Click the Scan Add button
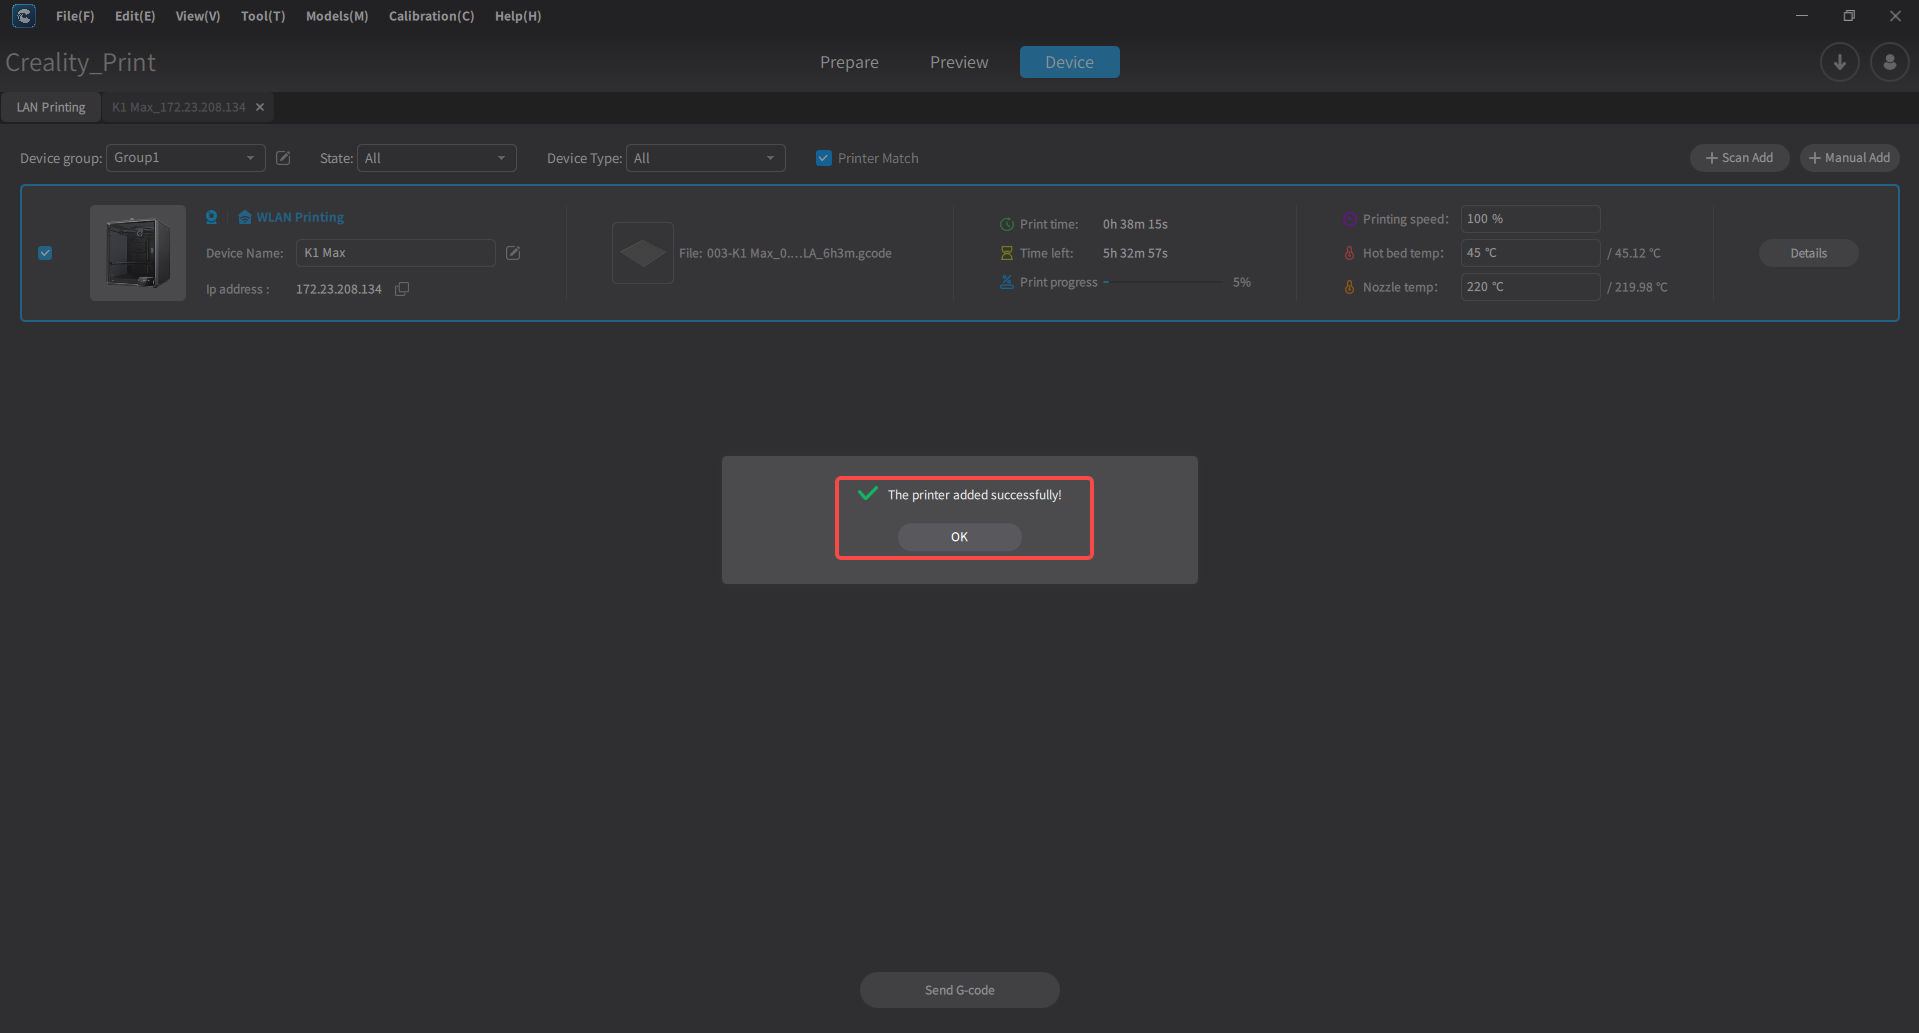 (1739, 158)
